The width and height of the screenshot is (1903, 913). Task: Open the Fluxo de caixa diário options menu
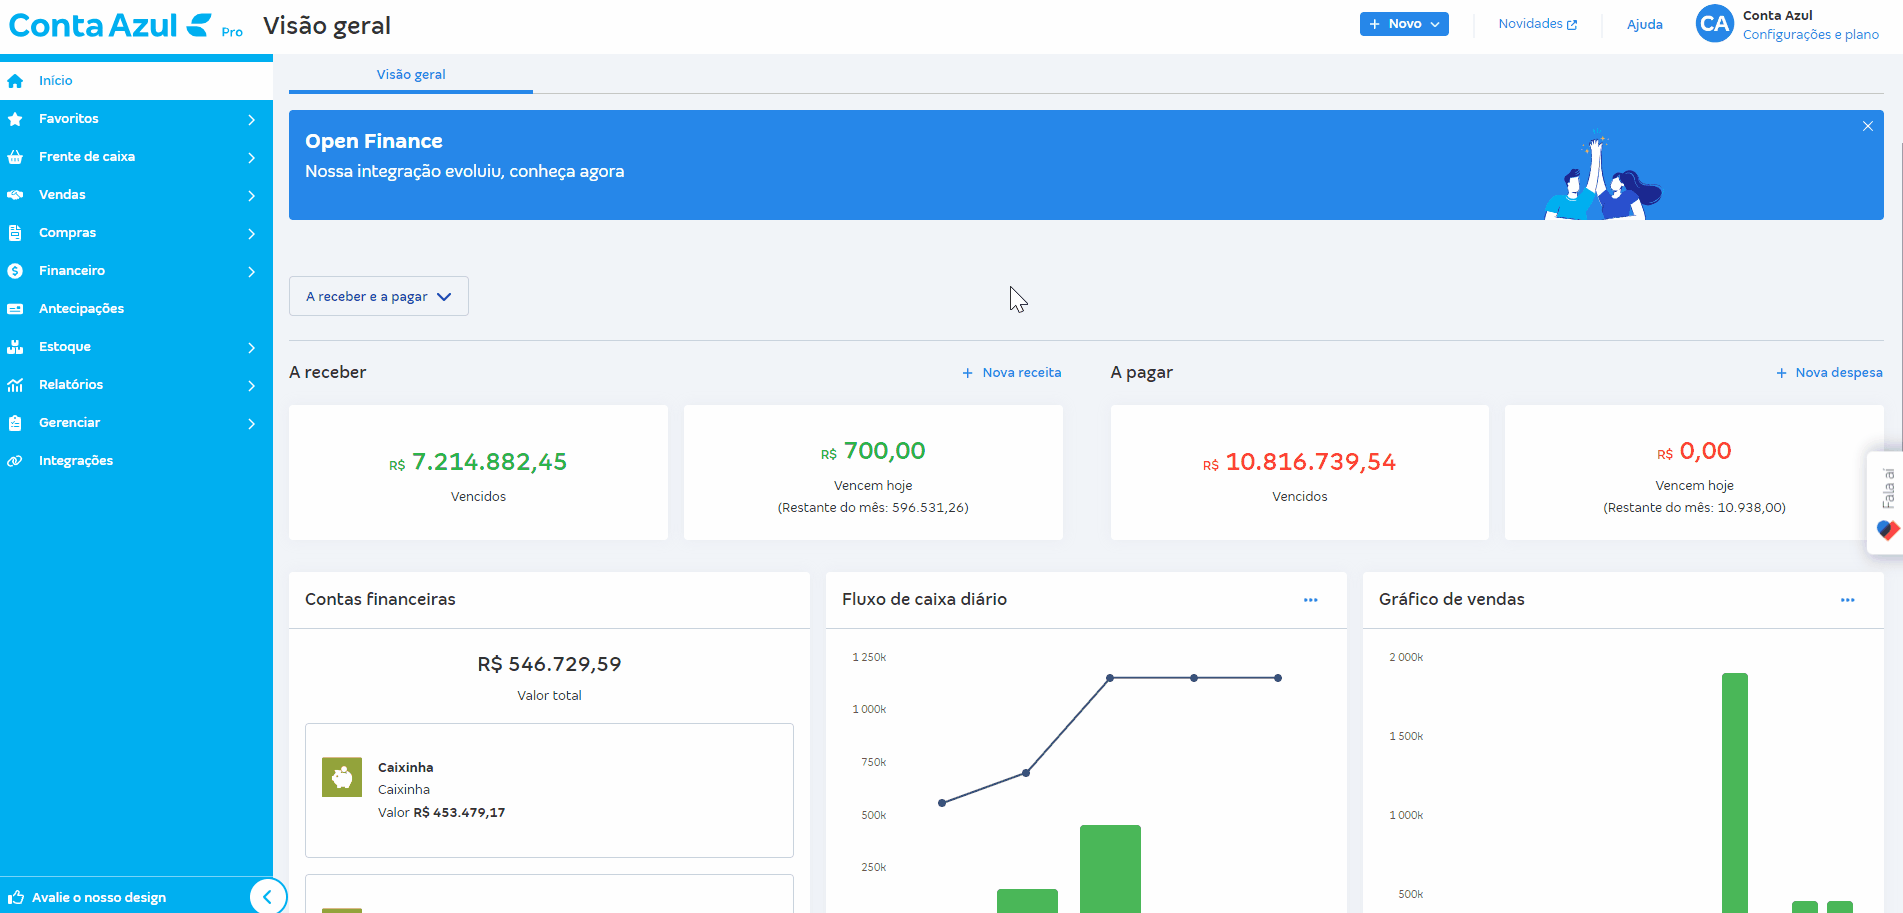(1311, 599)
